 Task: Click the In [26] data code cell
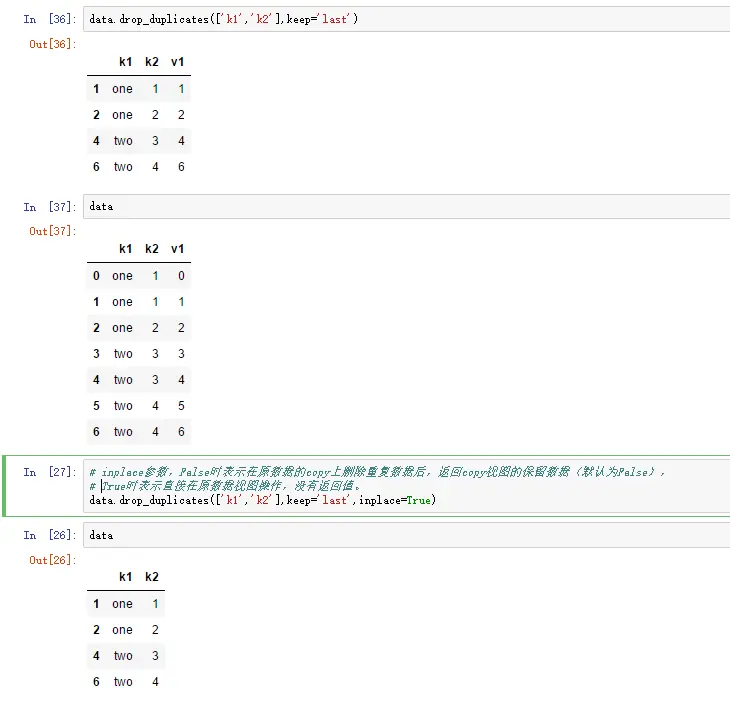click(x=406, y=535)
